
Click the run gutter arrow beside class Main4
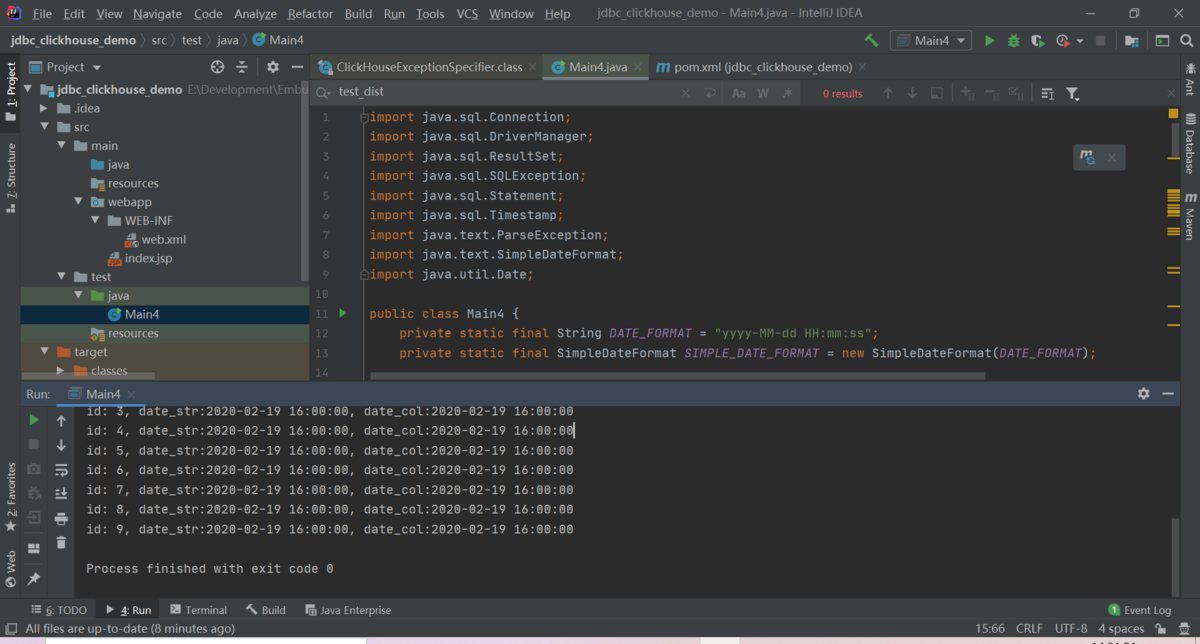[x=342, y=313]
